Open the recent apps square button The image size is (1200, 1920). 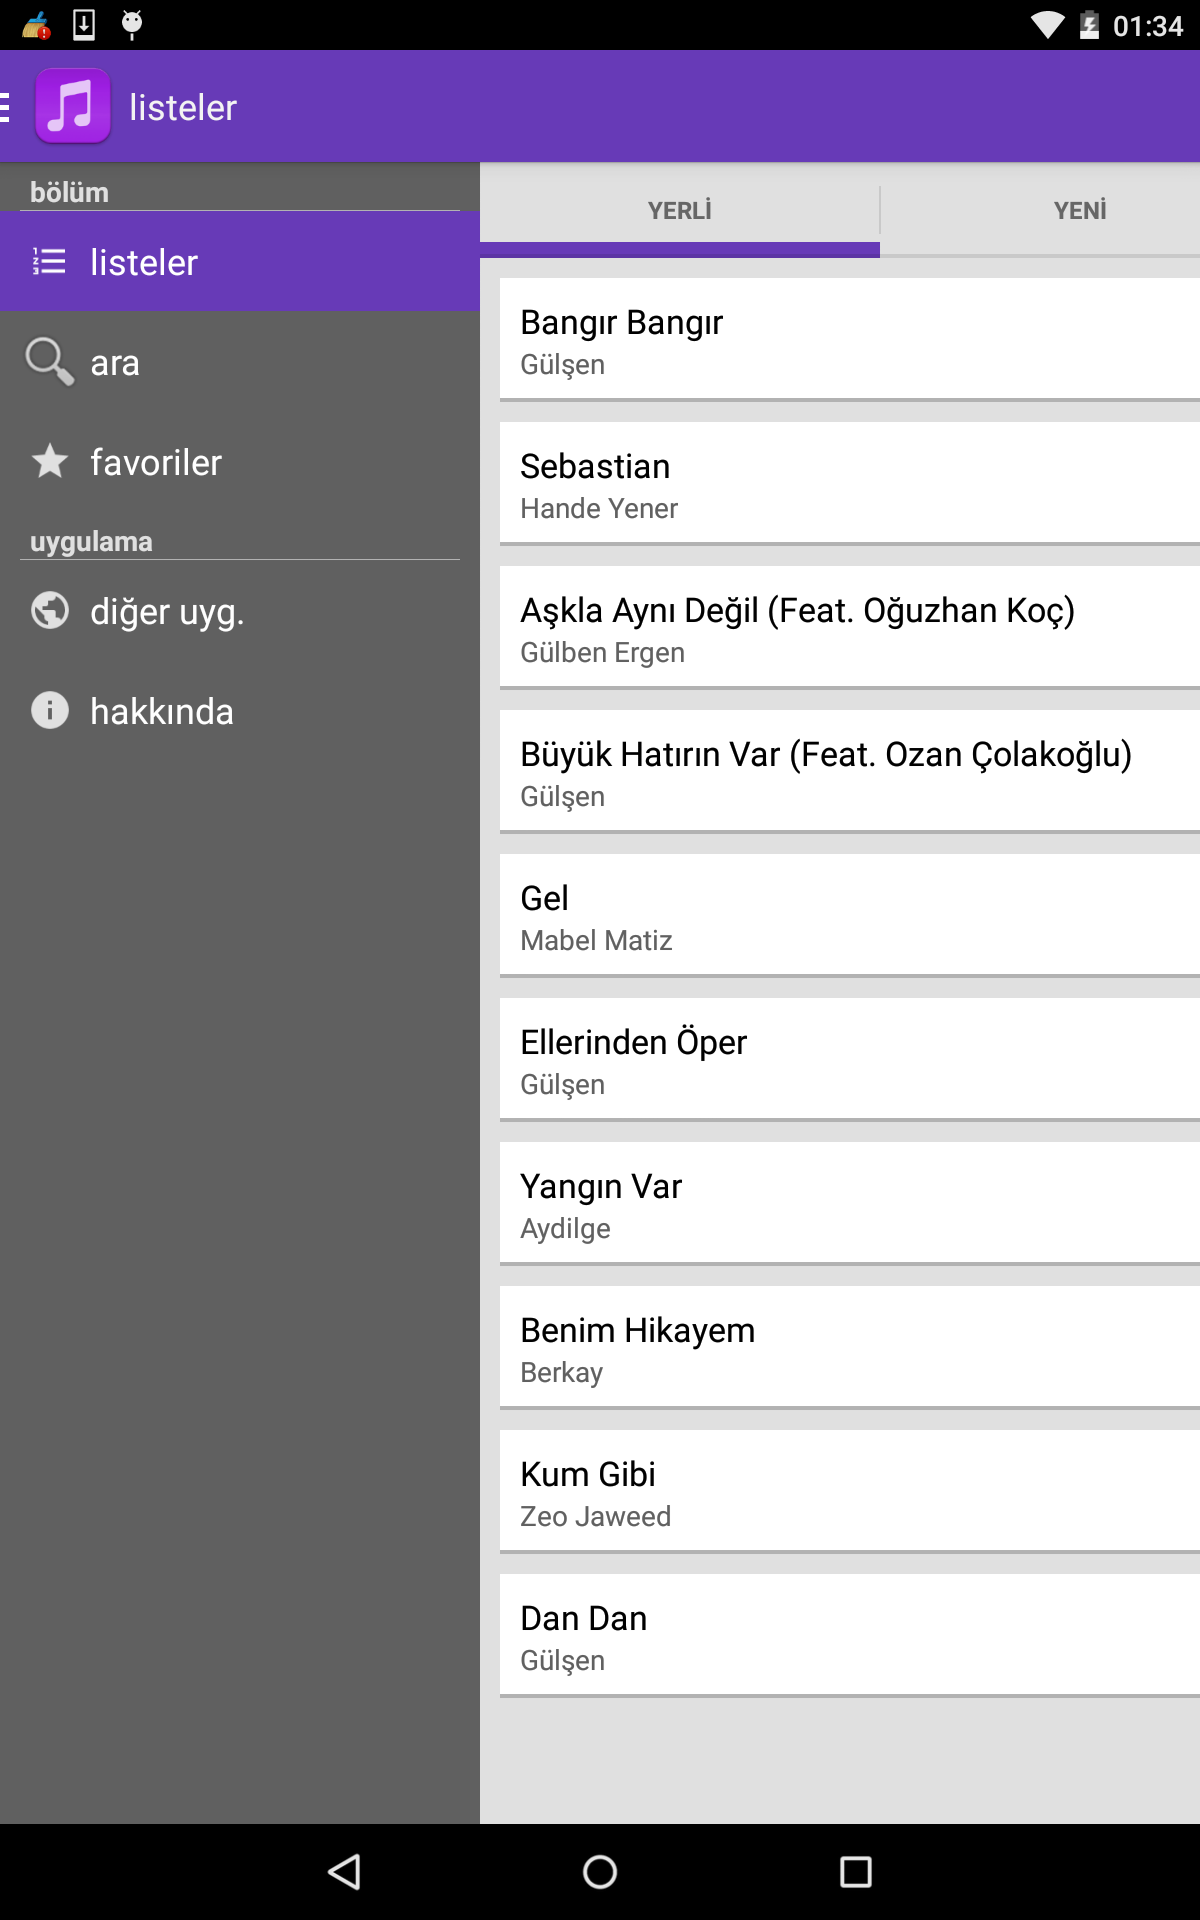pyautogui.click(x=855, y=1871)
